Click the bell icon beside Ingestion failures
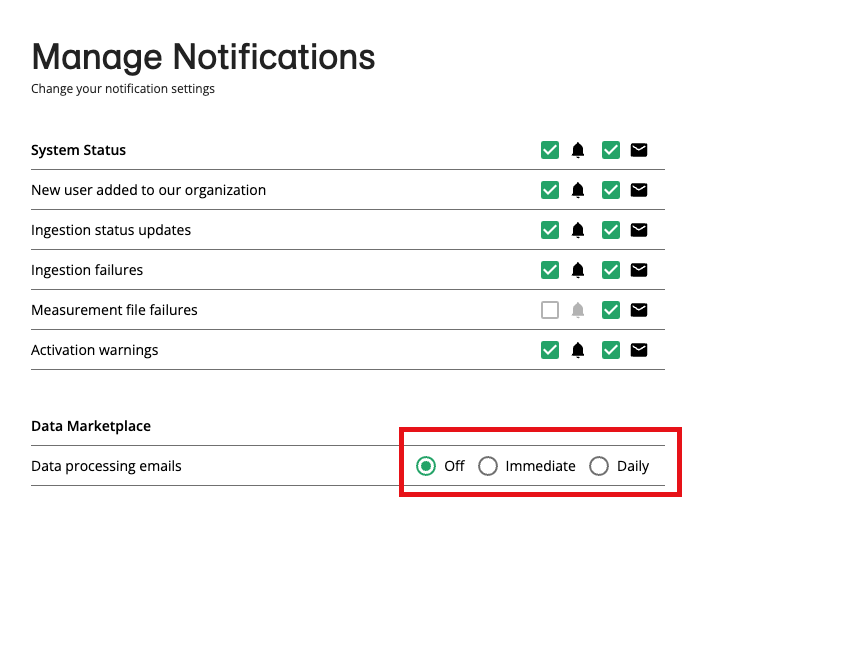846x661 pixels. point(579,270)
